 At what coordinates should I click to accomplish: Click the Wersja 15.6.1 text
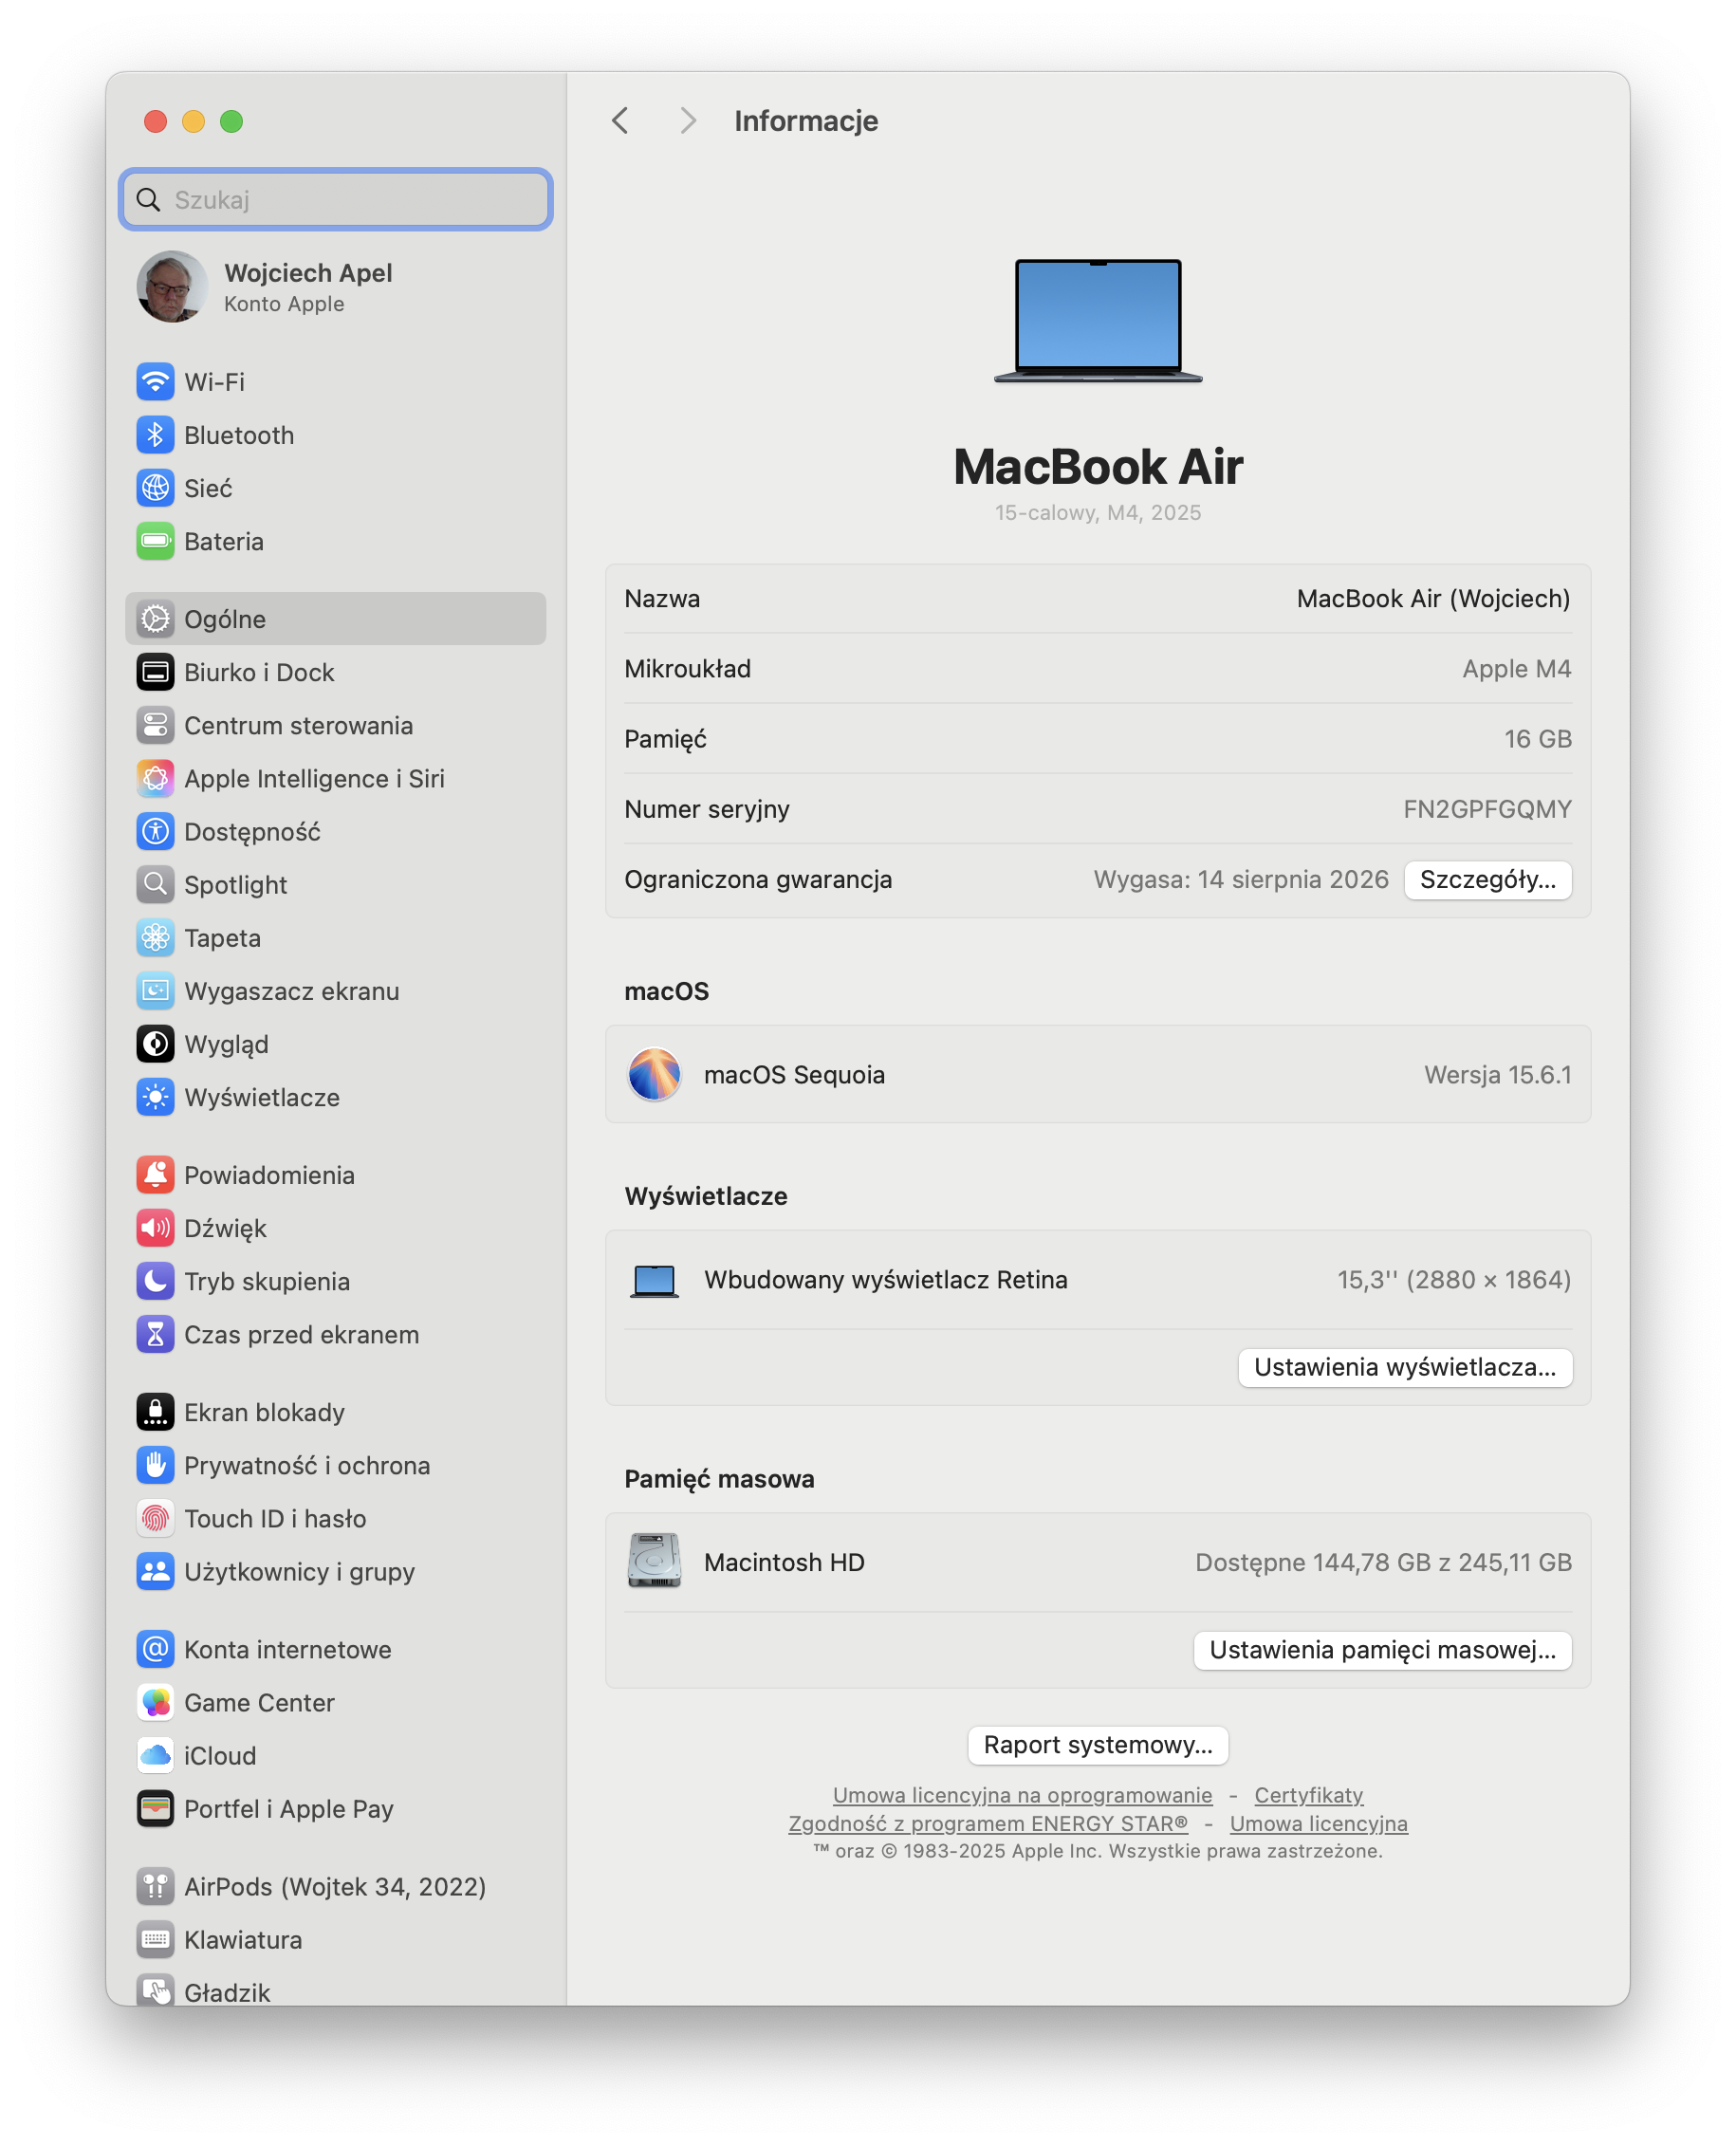point(1497,1075)
